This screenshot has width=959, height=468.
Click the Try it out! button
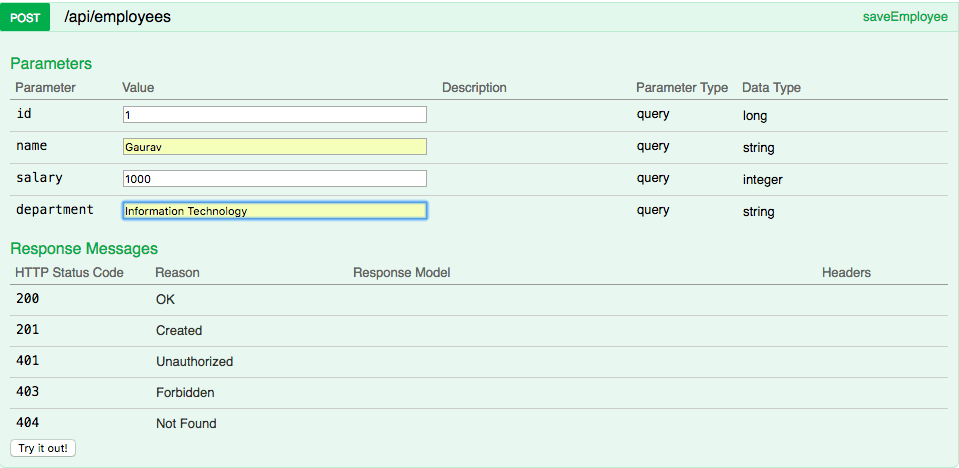point(43,448)
